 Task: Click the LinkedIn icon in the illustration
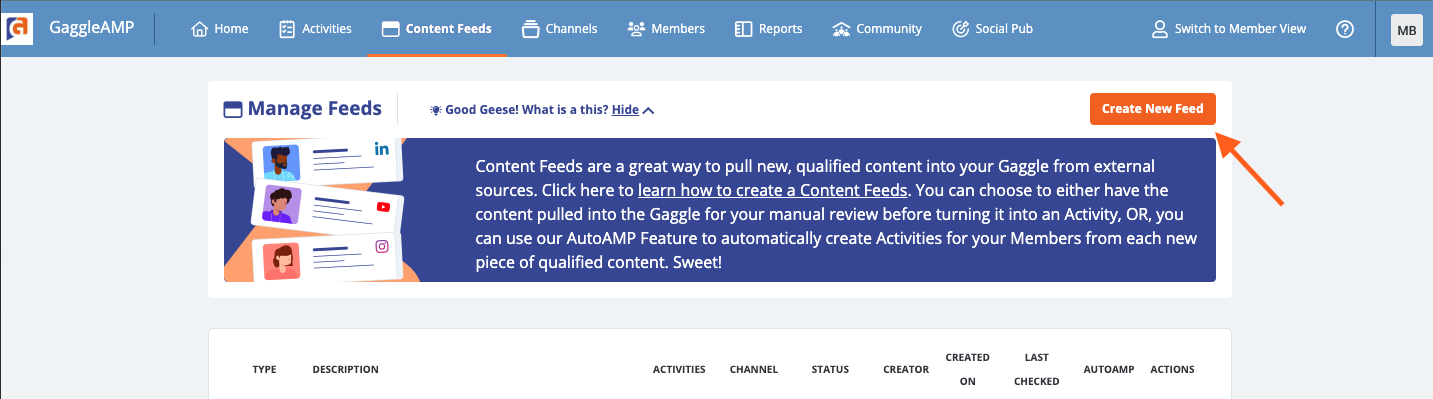point(382,149)
